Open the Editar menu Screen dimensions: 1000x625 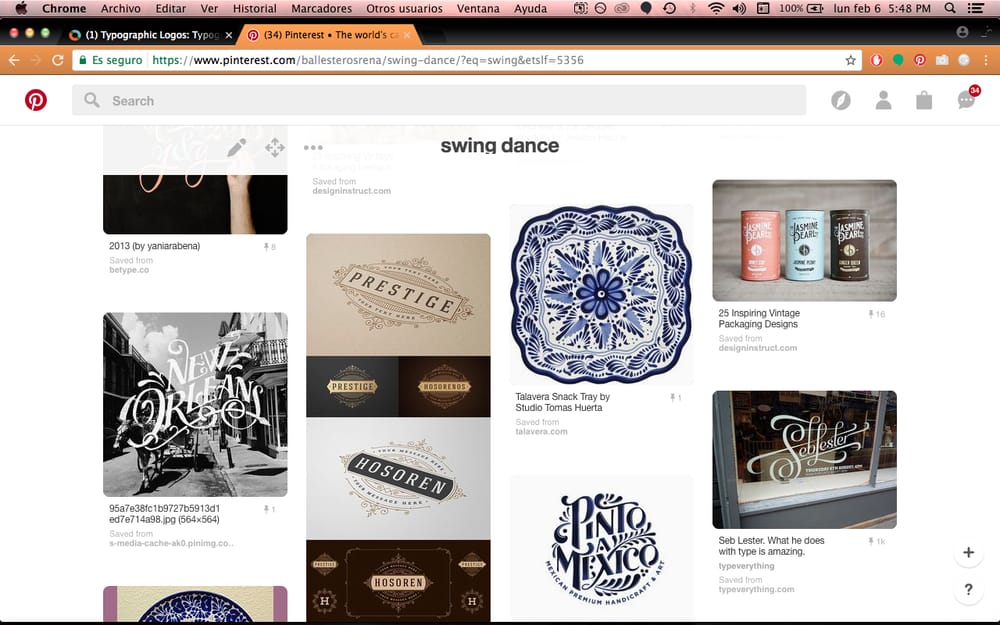click(x=171, y=8)
